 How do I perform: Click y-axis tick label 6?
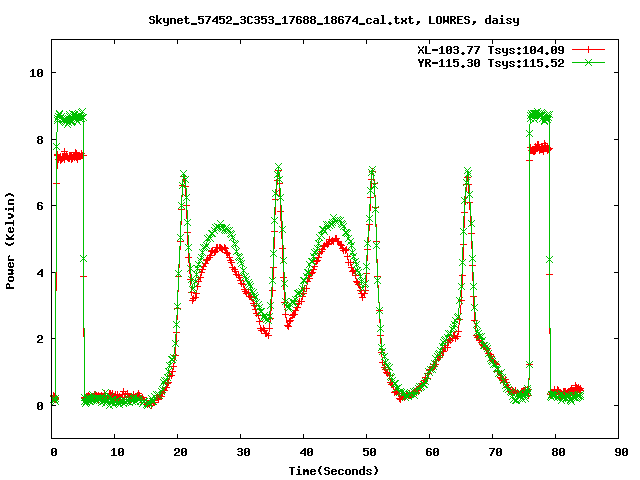[x=40, y=206]
